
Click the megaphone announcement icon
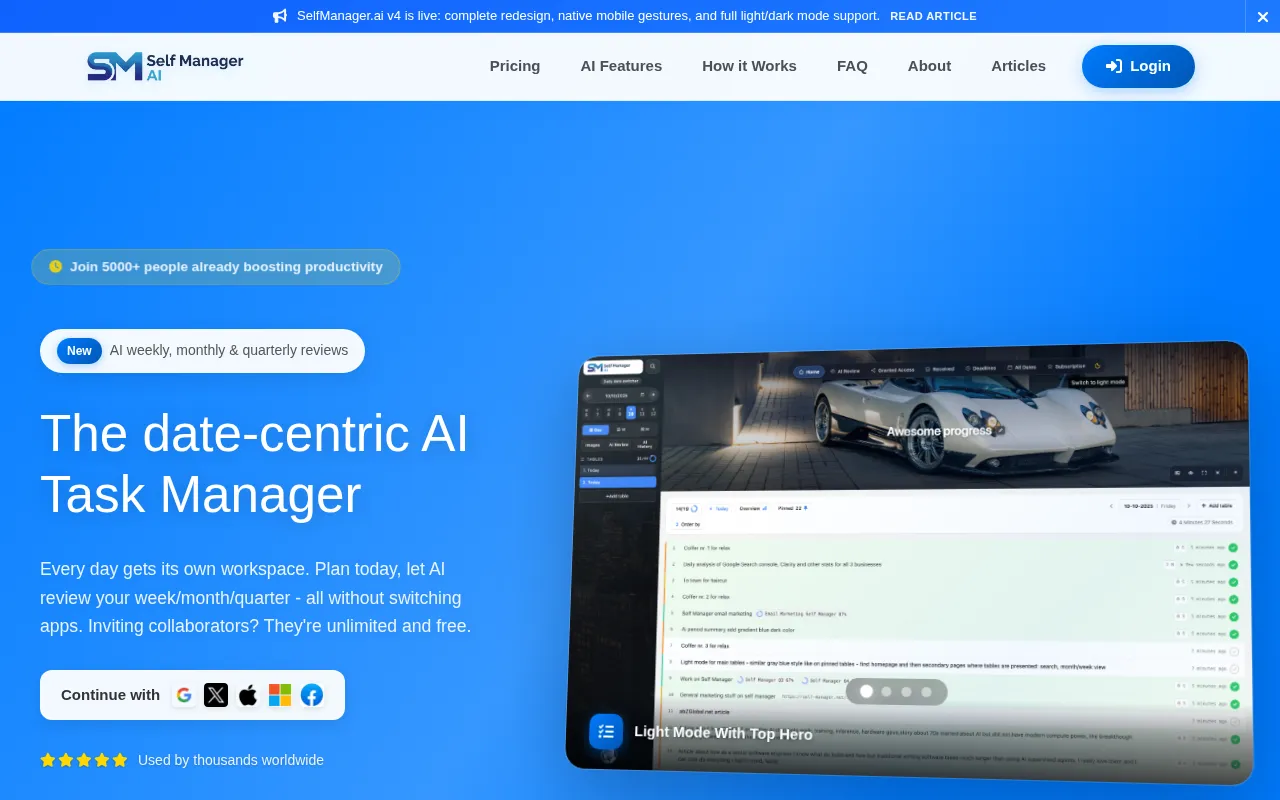click(x=280, y=16)
